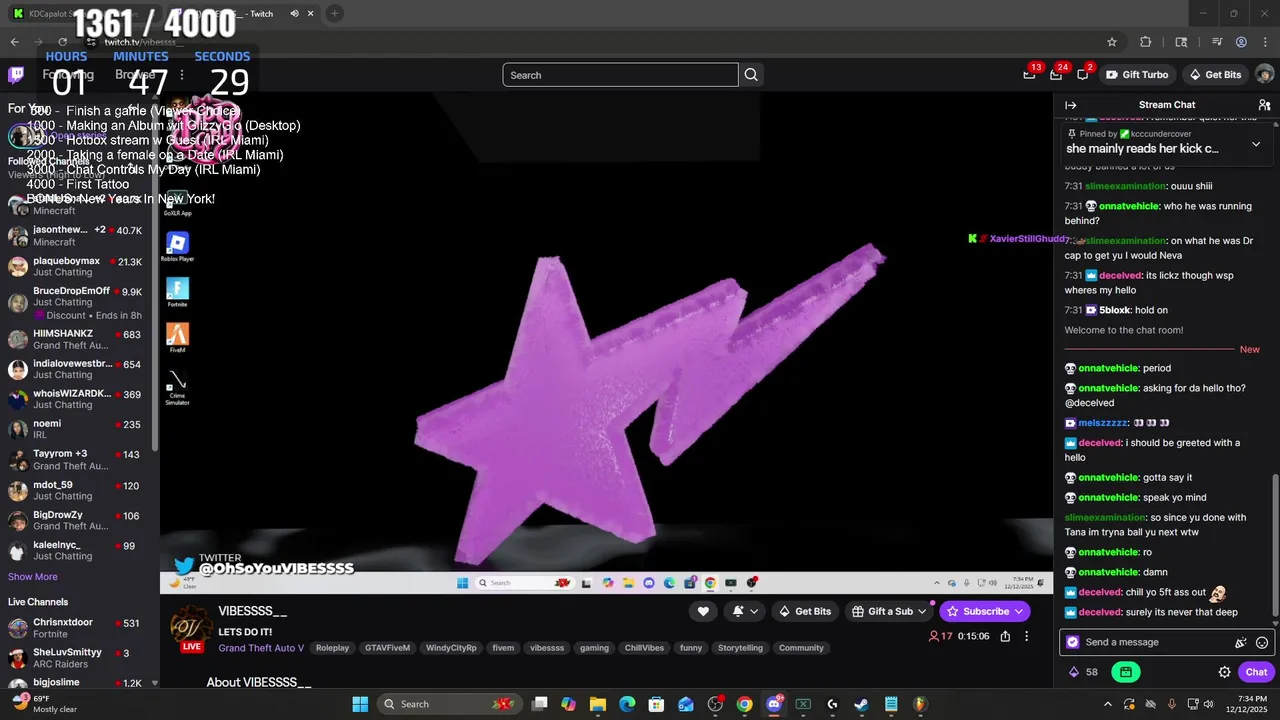
Task: Click the WindyCityRp tag
Action: pyautogui.click(x=451, y=648)
